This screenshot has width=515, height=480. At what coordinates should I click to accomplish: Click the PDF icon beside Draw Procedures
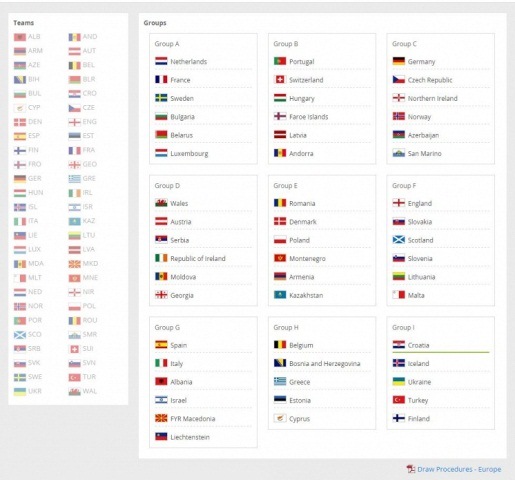(x=411, y=469)
